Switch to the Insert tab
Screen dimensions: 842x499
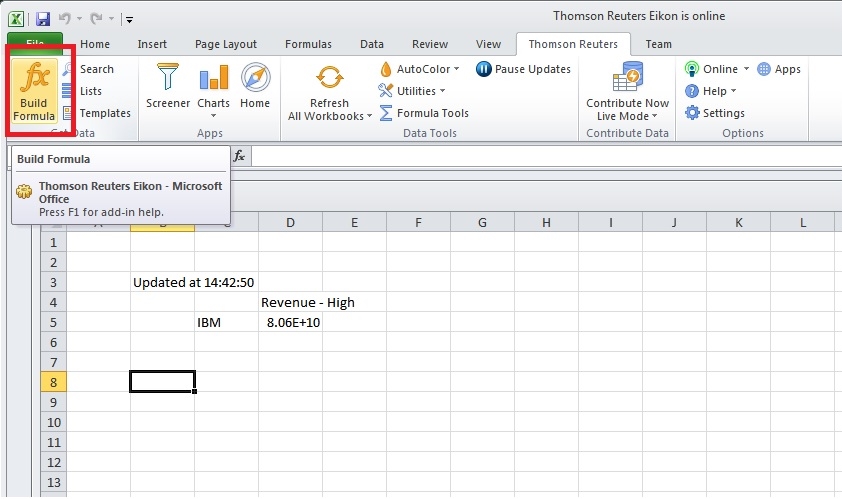152,44
